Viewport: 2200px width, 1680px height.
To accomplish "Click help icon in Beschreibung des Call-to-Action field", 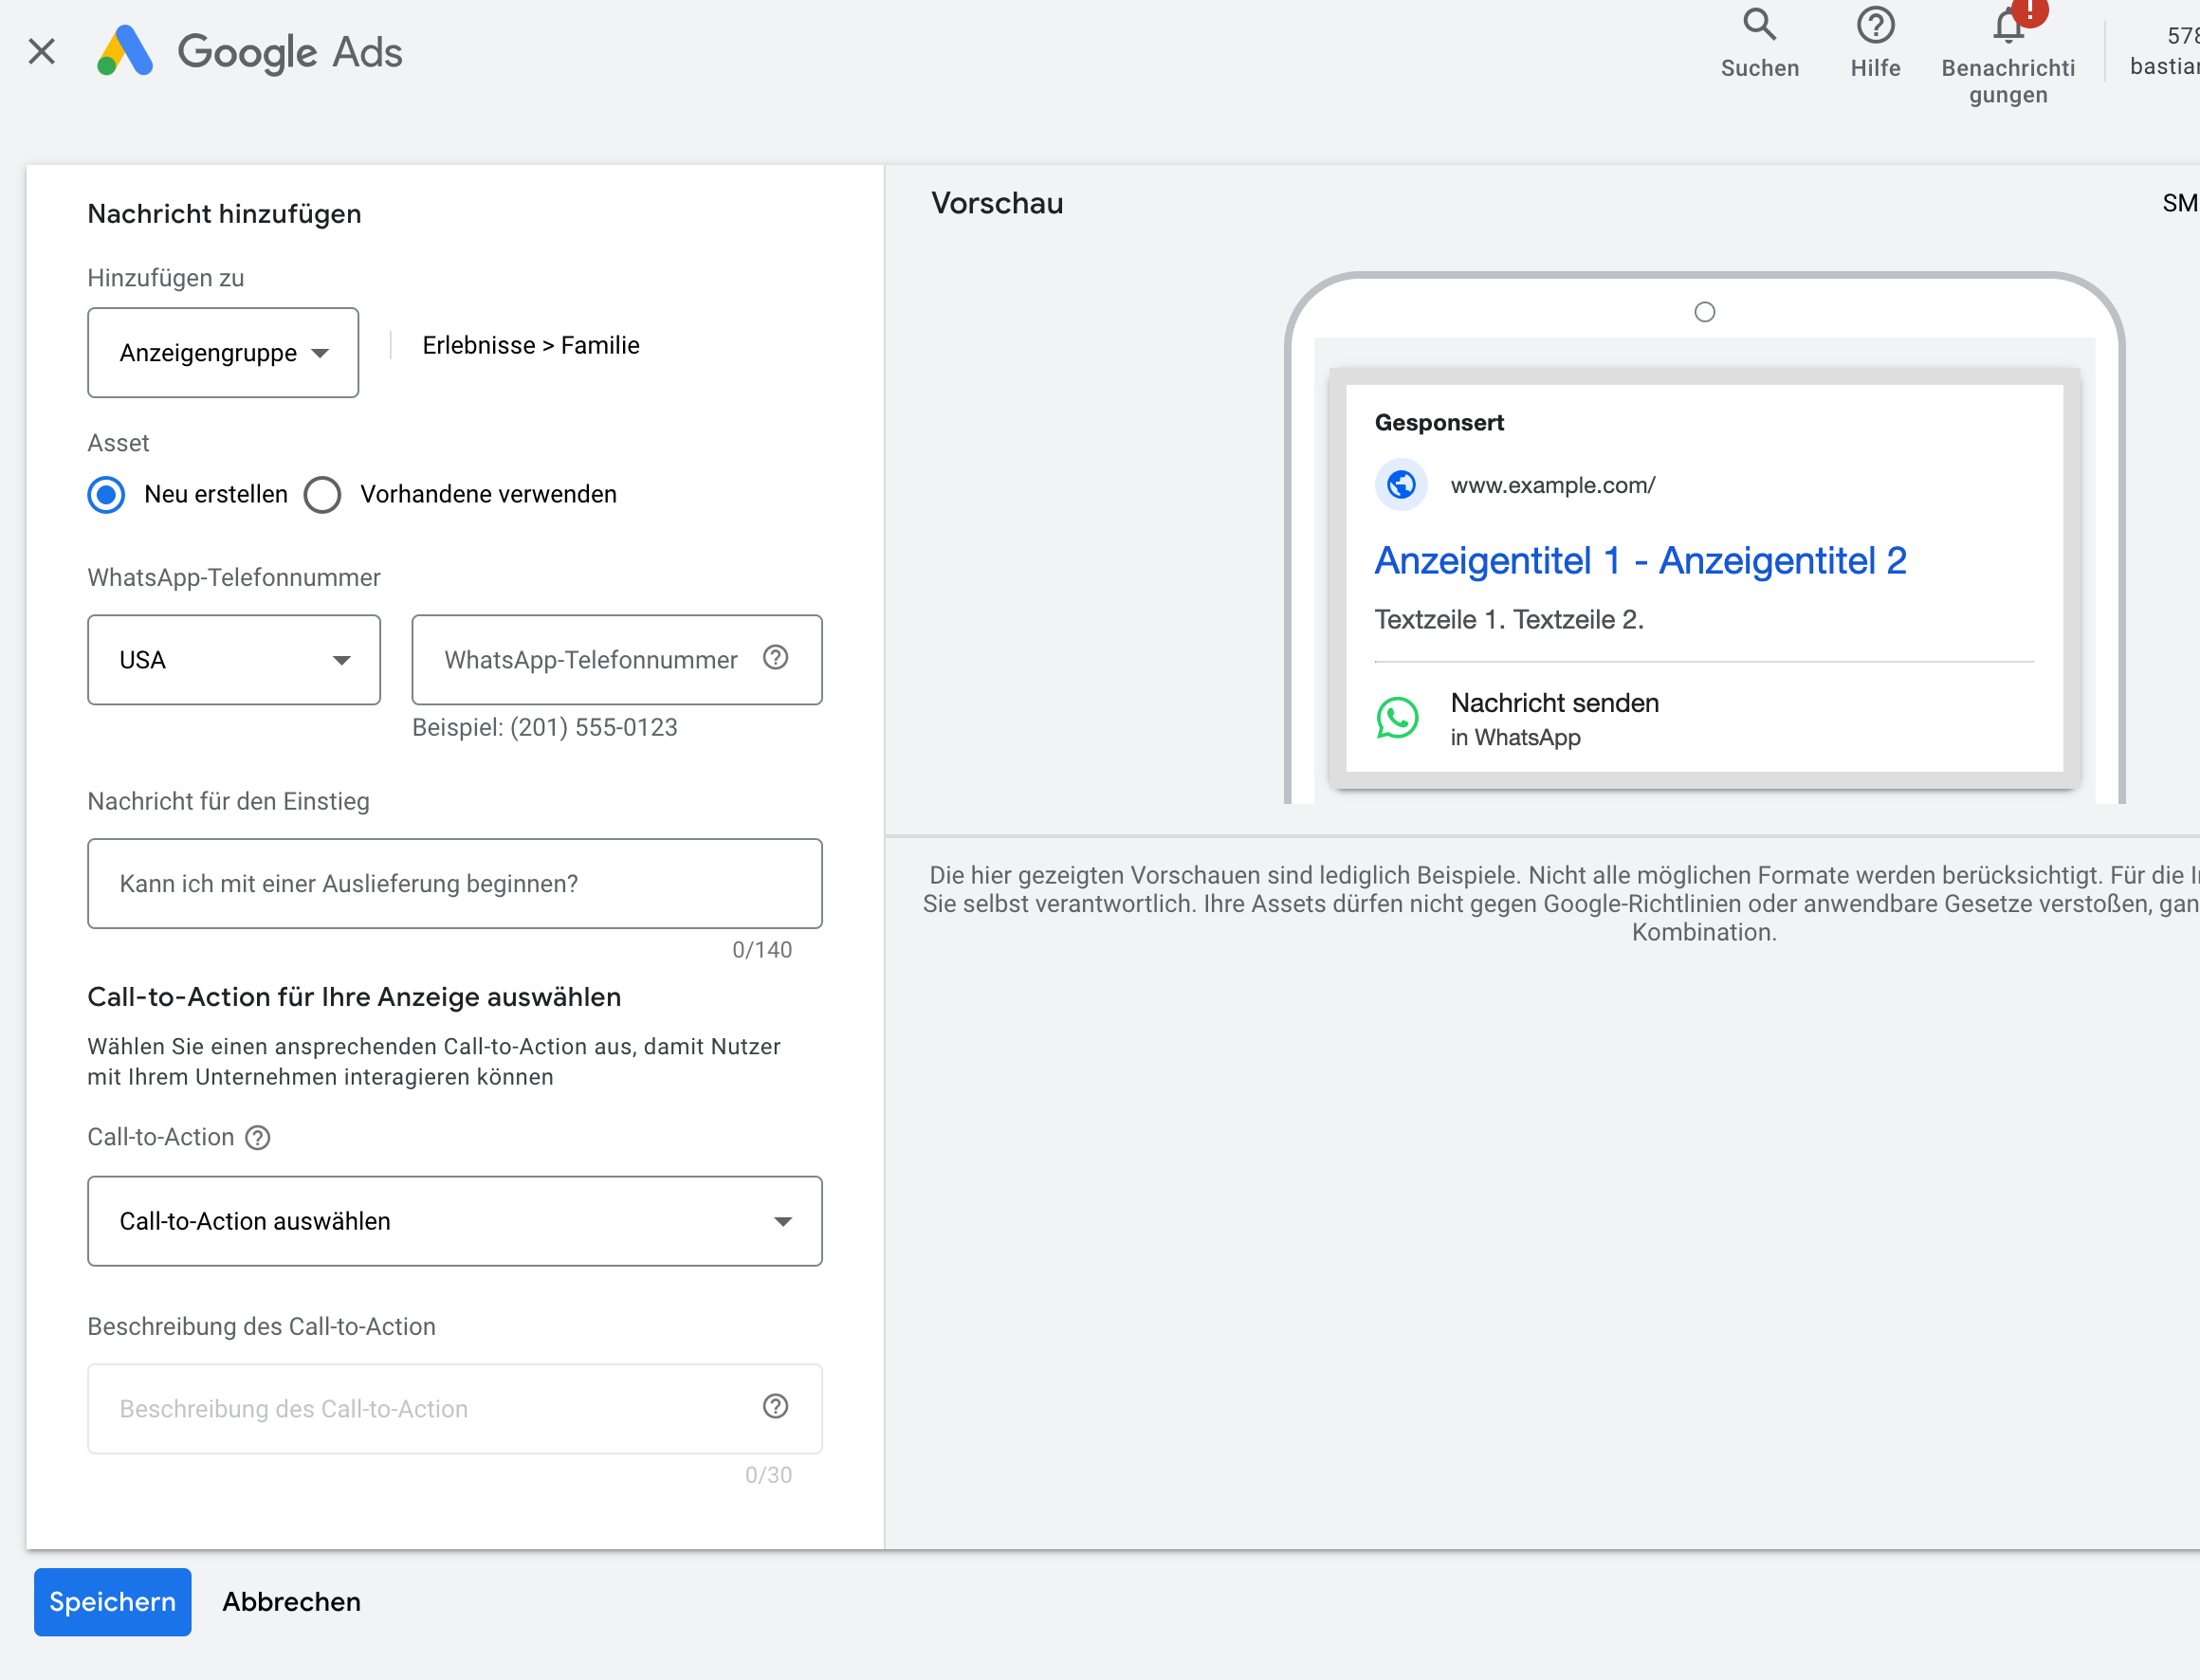I will point(775,1407).
